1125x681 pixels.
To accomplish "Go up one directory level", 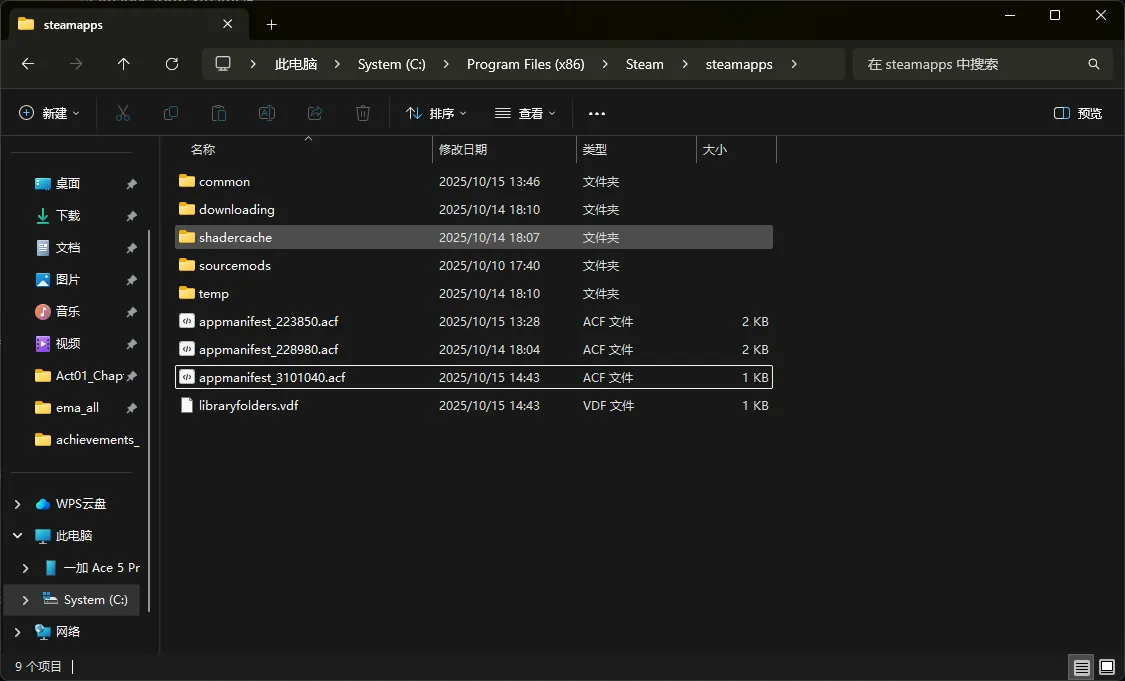I will (124, 64).
